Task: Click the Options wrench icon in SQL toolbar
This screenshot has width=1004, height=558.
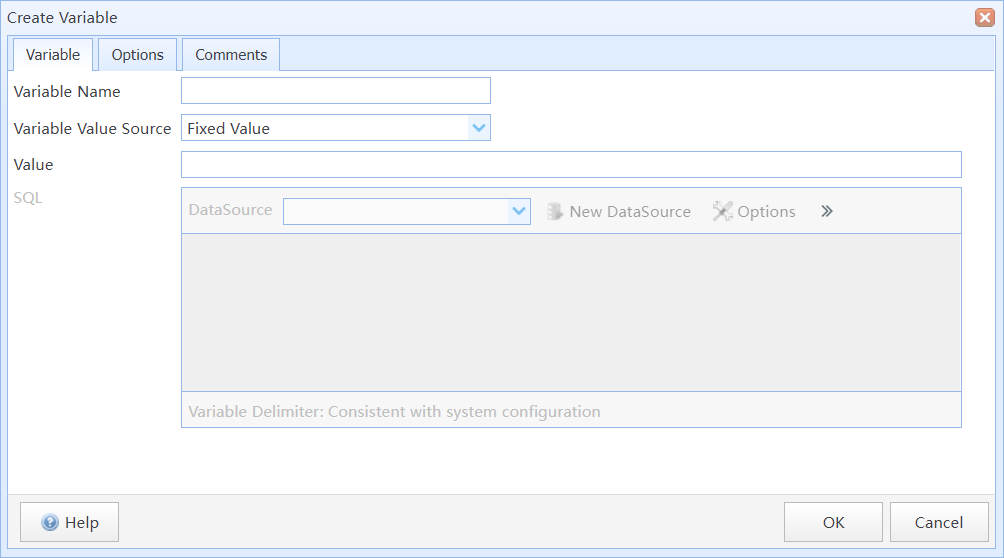Action: pos(723,211)
